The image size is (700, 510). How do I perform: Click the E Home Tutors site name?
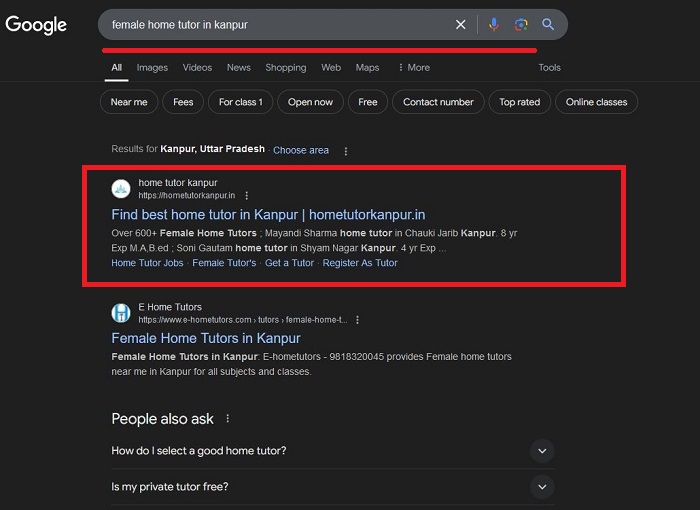point(170,307)
